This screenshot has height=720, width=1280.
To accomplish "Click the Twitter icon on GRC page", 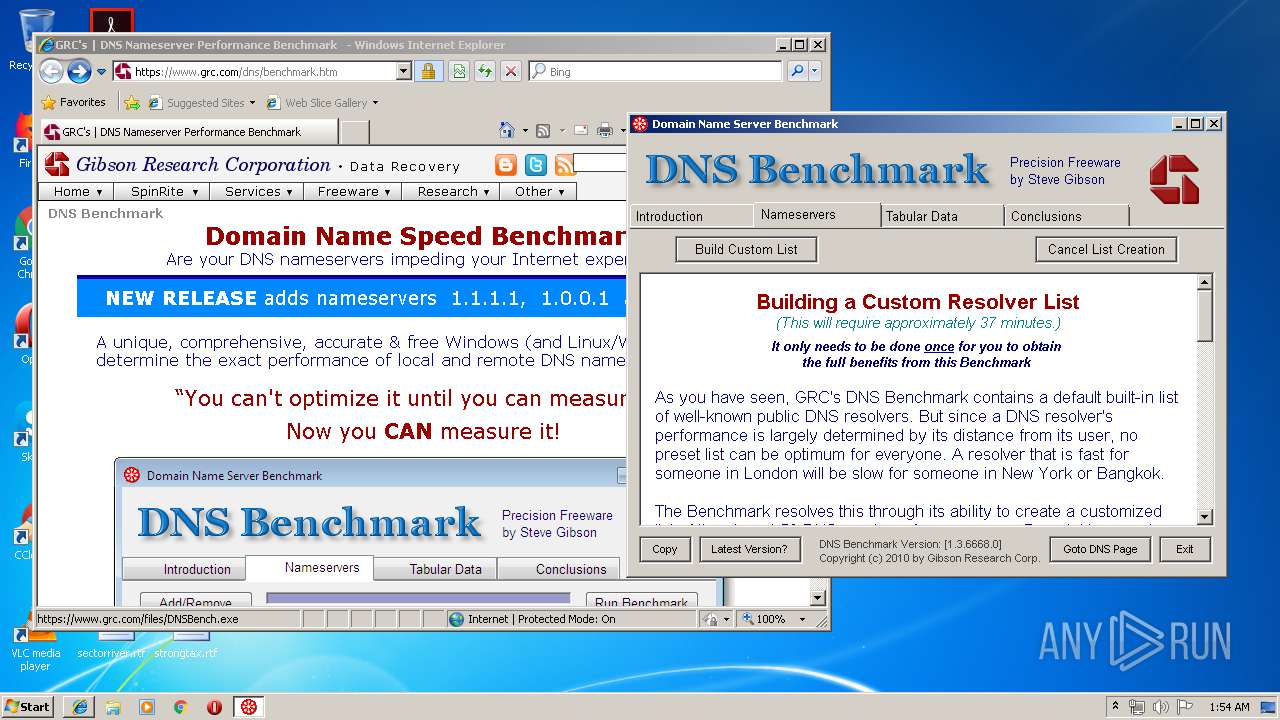I will pyautogui.click(x=536, y=165).
